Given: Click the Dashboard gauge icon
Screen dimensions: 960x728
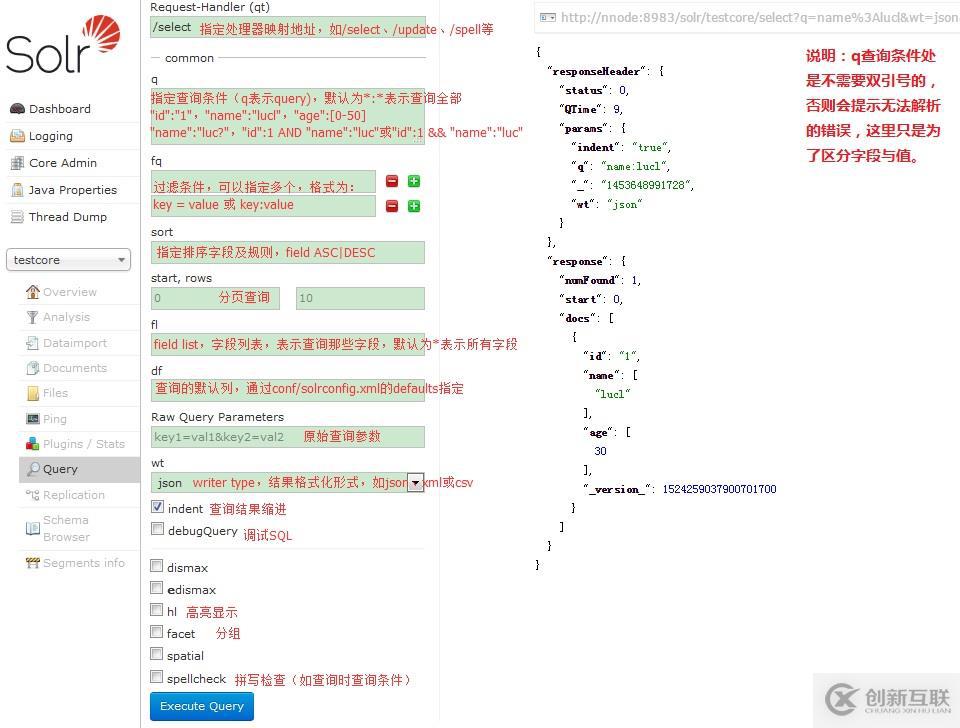Looking at the screenshot, I should coord(17,109).
